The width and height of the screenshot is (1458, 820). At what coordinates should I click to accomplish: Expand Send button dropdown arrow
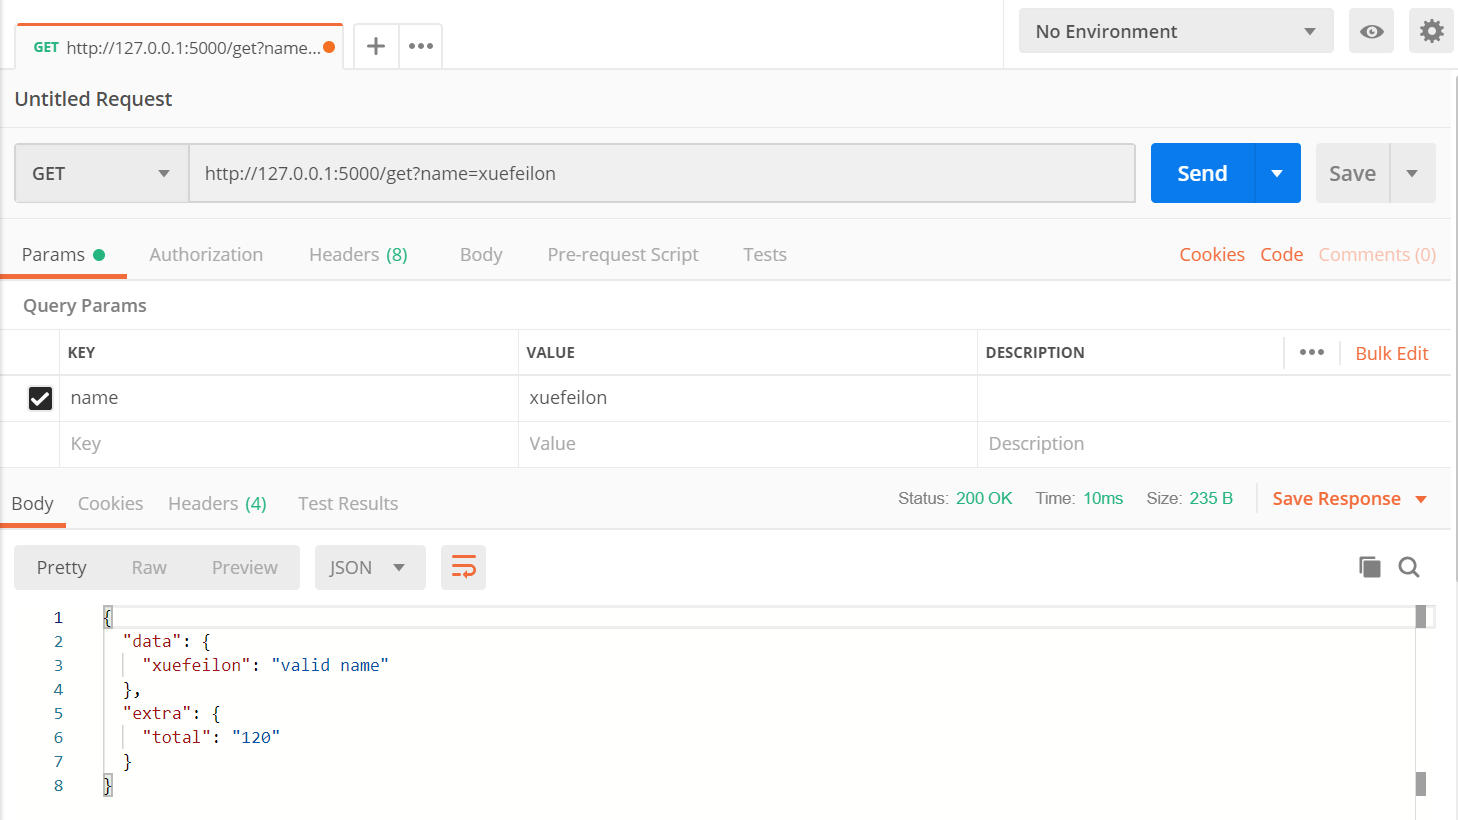1277,173
